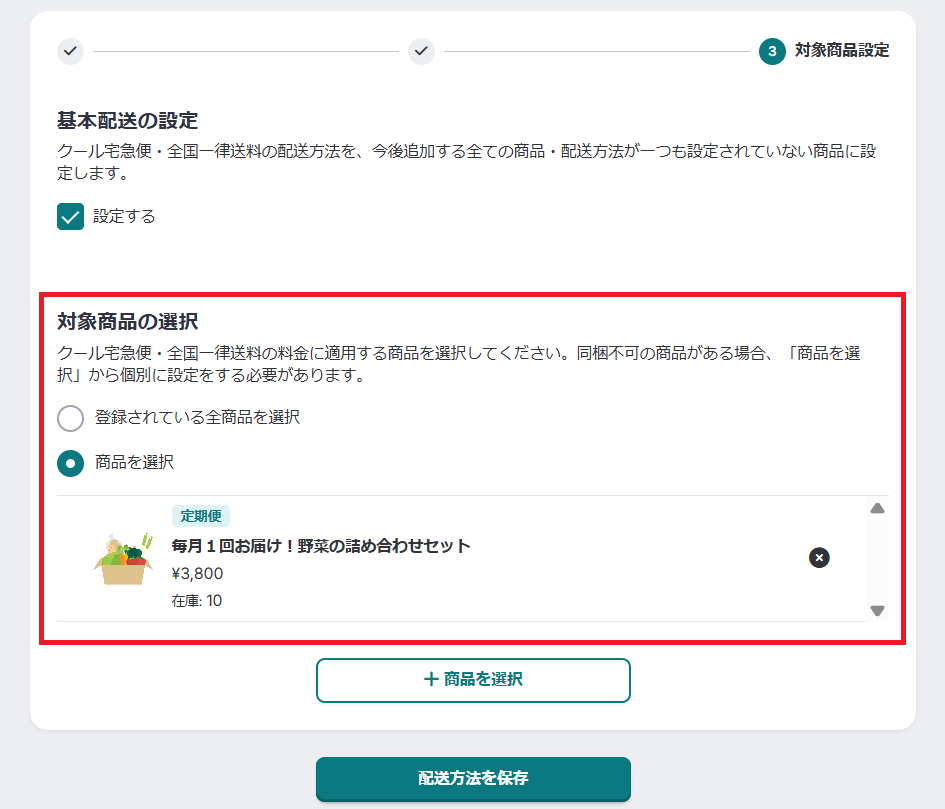
Task: Click the scroll down arrow in product list
Action: [877, 611]
